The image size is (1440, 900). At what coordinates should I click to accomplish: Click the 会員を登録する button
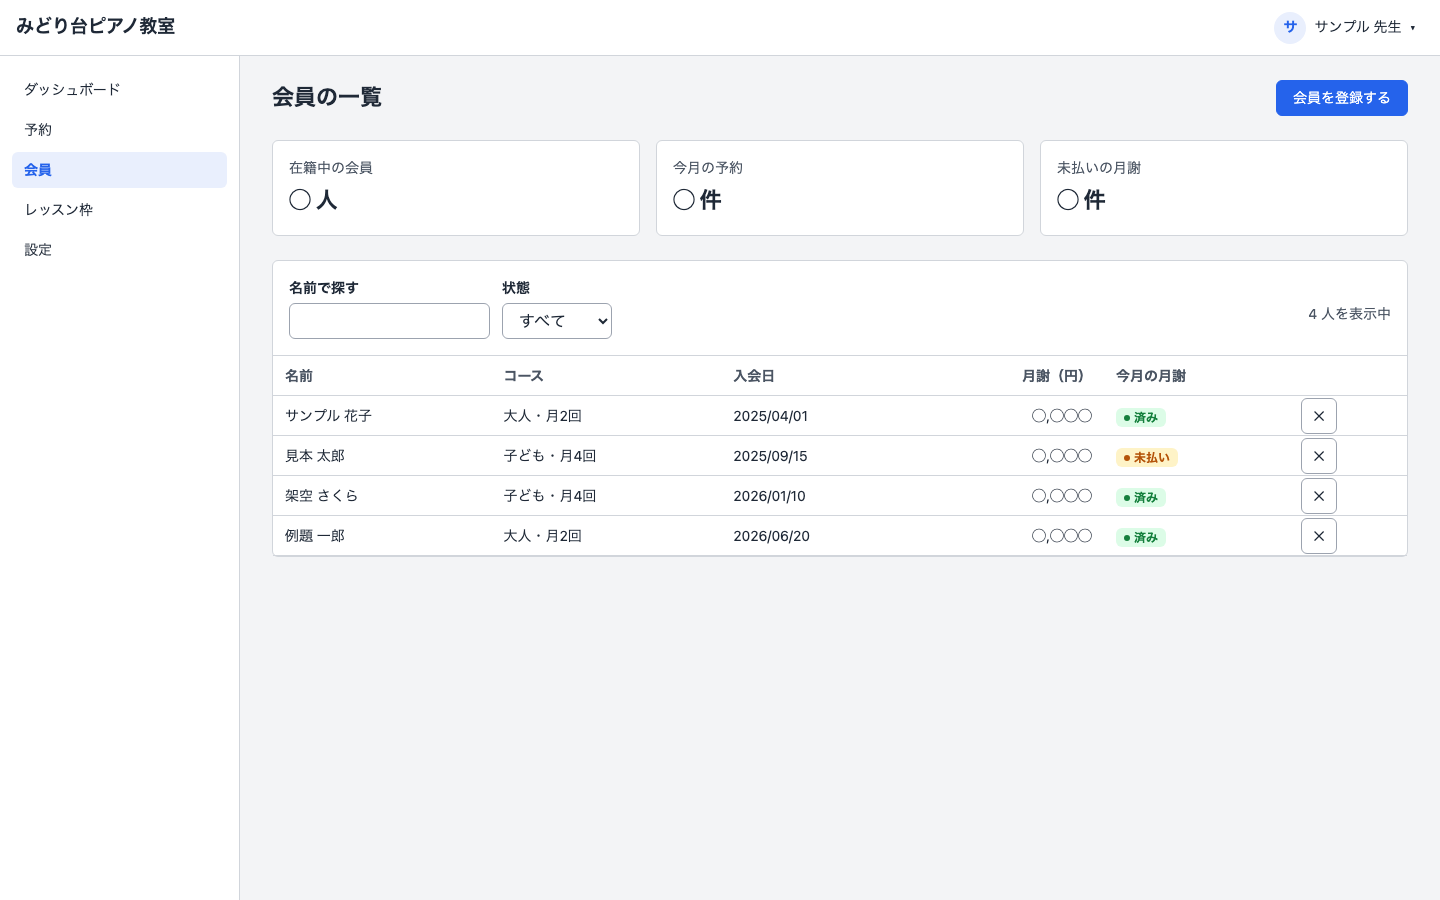1341,98
